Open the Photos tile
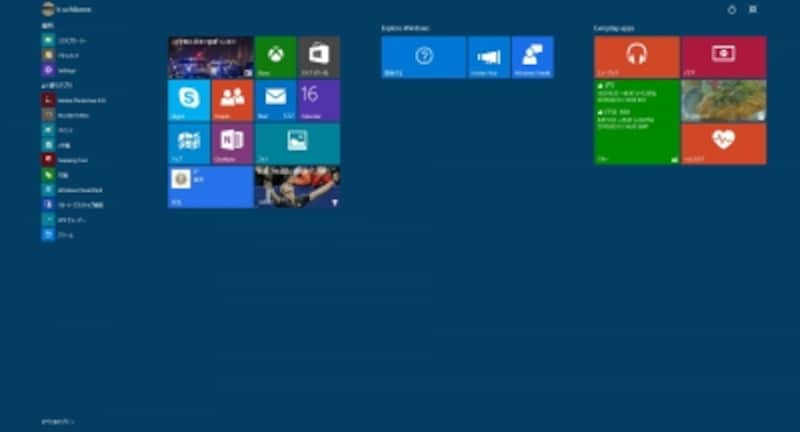The height and width of the screenshot is (432, 800). [x=297, y=143]
